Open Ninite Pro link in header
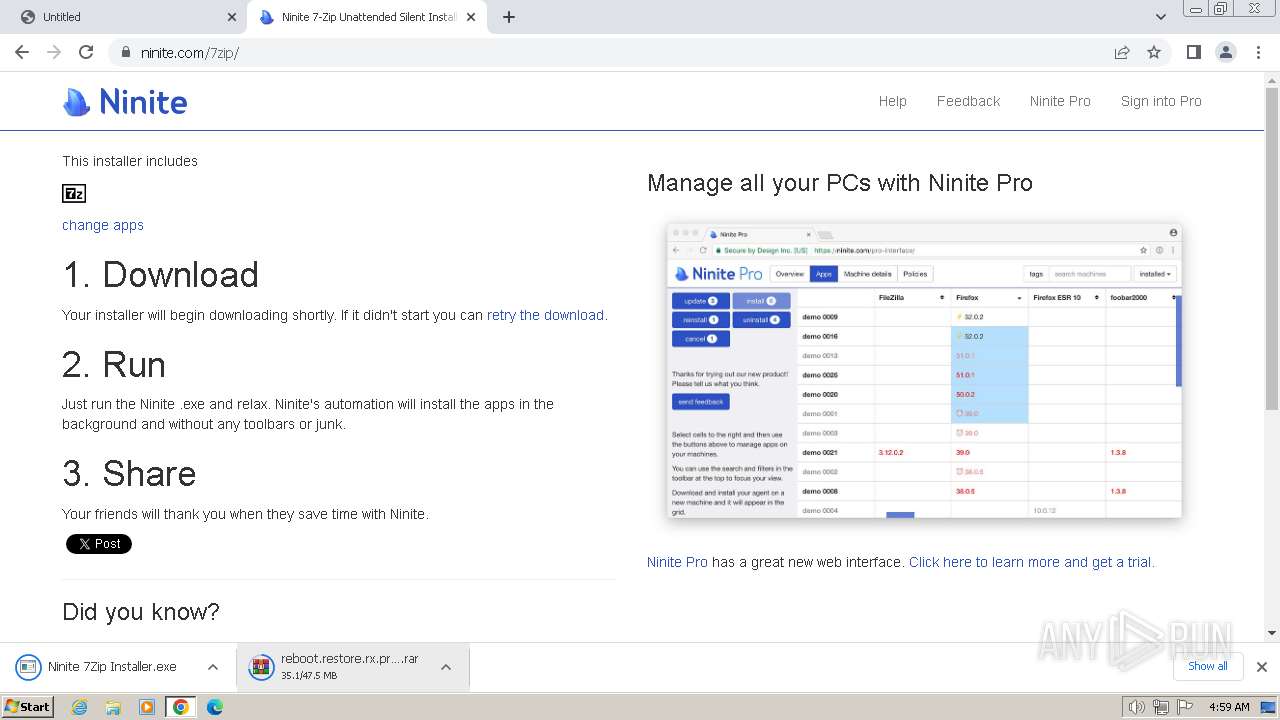The width and height of the screenshot is (1280, 720). click(1060, 101)
